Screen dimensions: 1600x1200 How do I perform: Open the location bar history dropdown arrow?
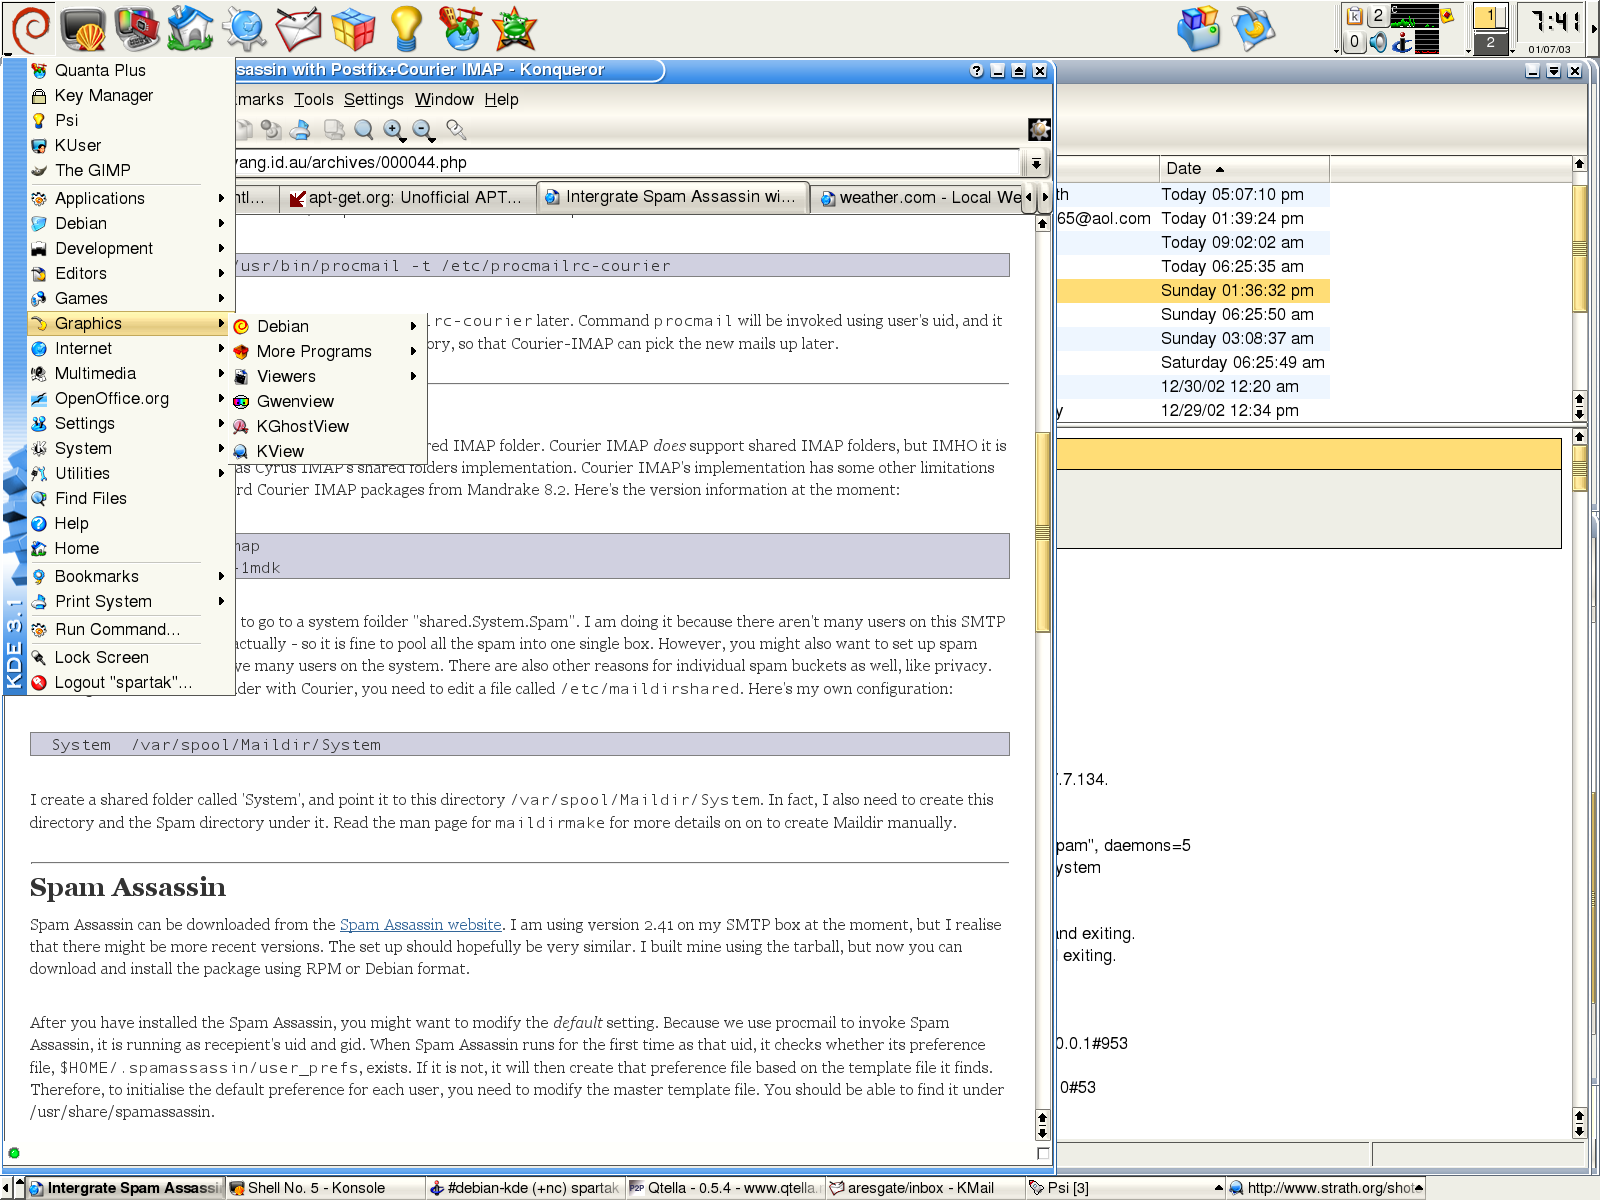(1036, 163)
